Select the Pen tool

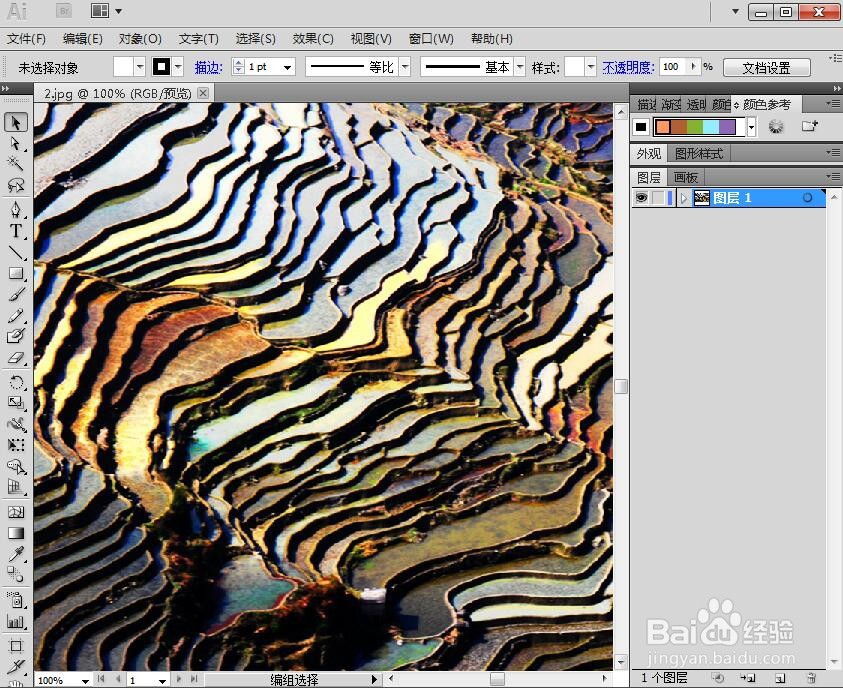16,209
